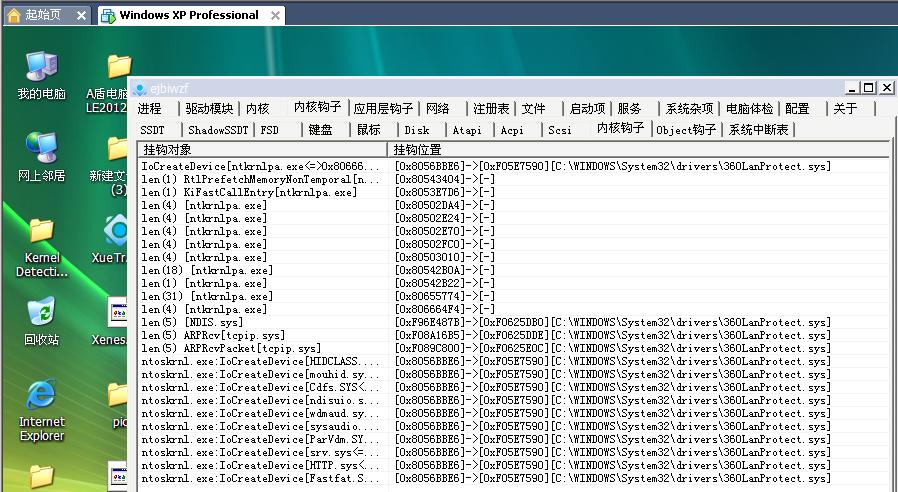The image size is (898, 492).
Task: Select IoCreateDevice[HTTP.sys row
Action: point(514,465)
